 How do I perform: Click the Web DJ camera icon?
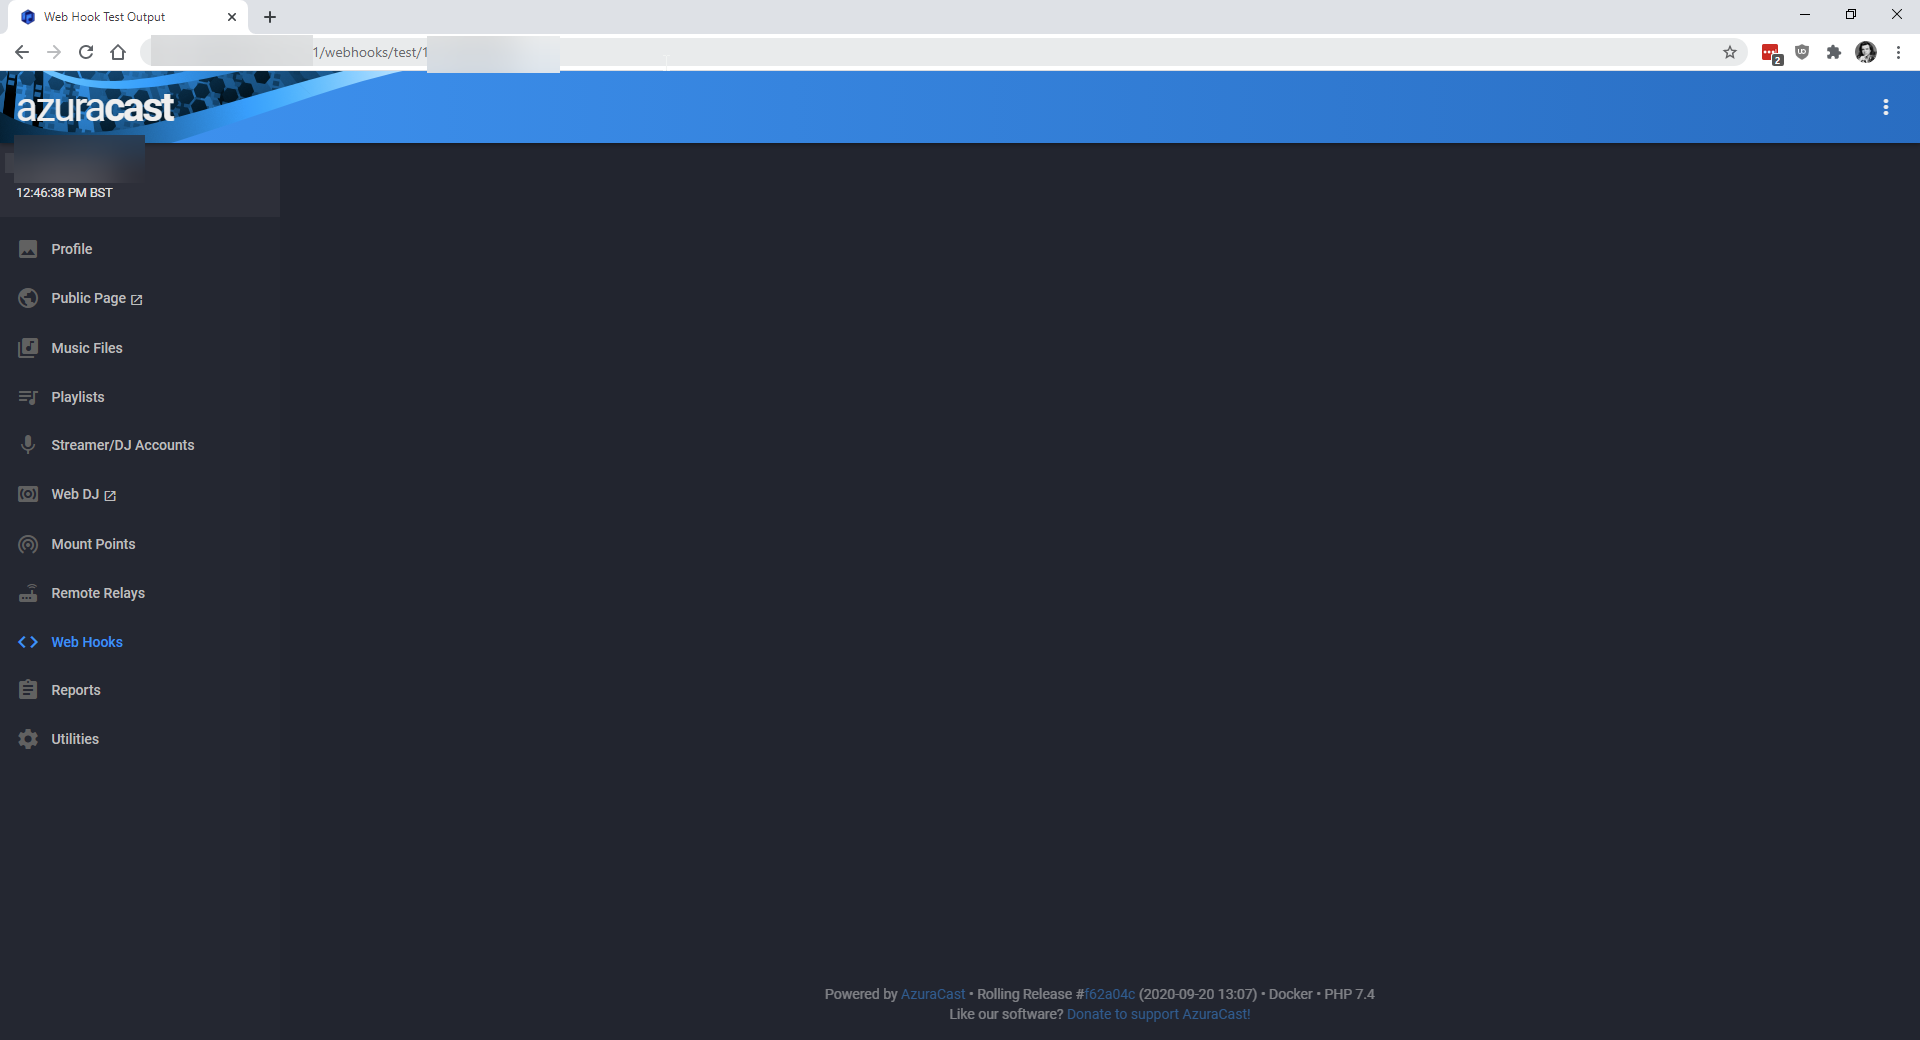coord(28,494)
